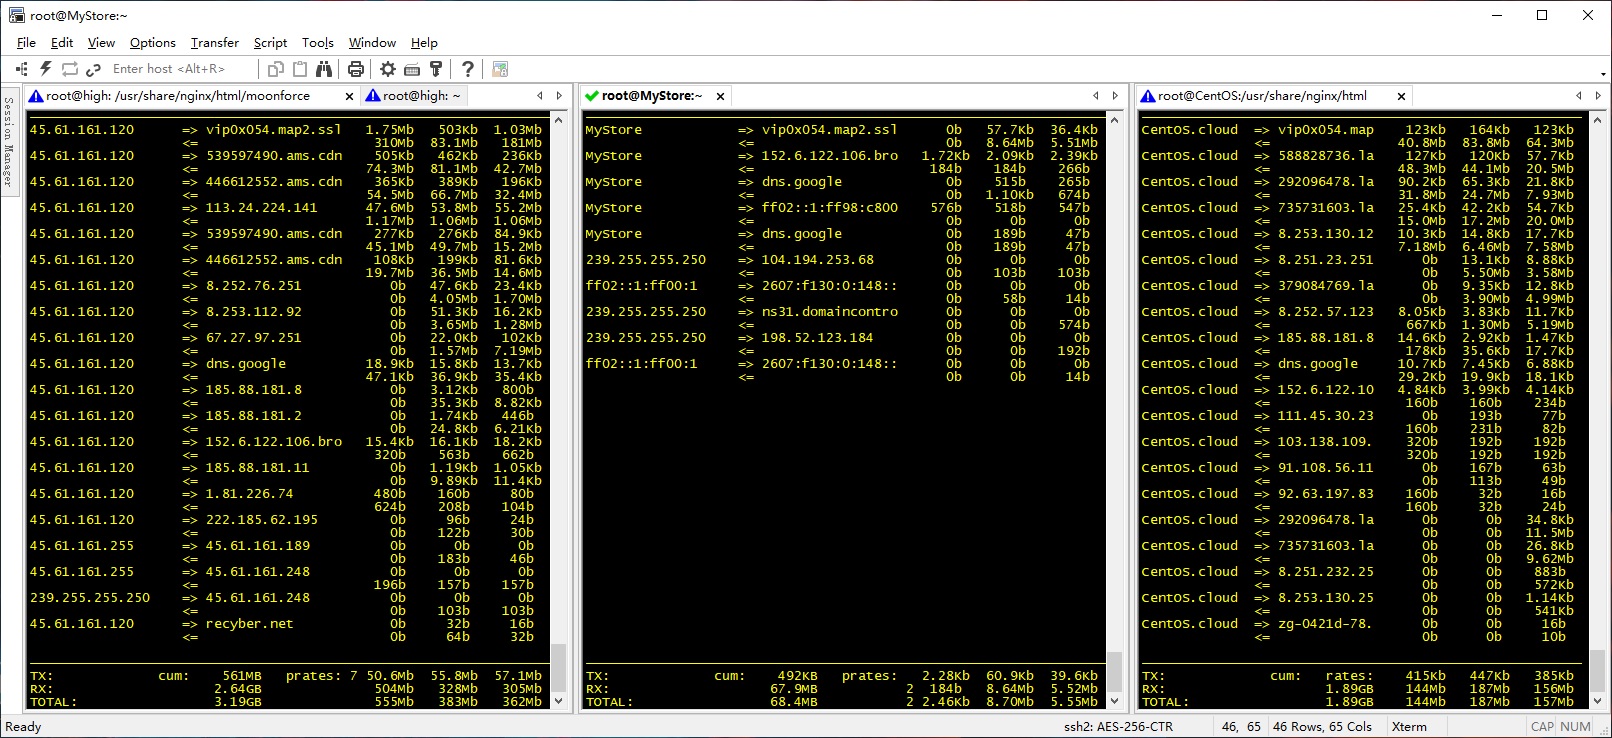Click the left terminal scrollbar thumb

[x=559, y=668]
